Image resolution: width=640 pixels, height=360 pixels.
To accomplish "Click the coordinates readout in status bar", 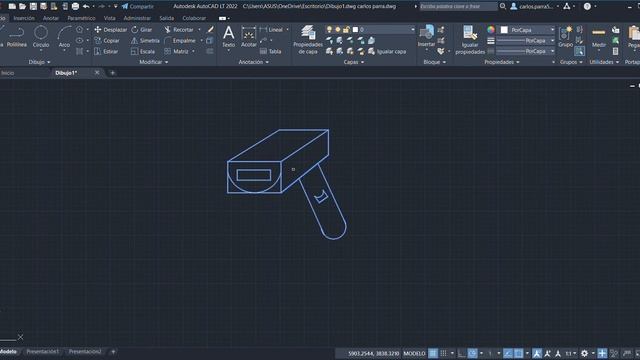I will (x=373, y=353).
